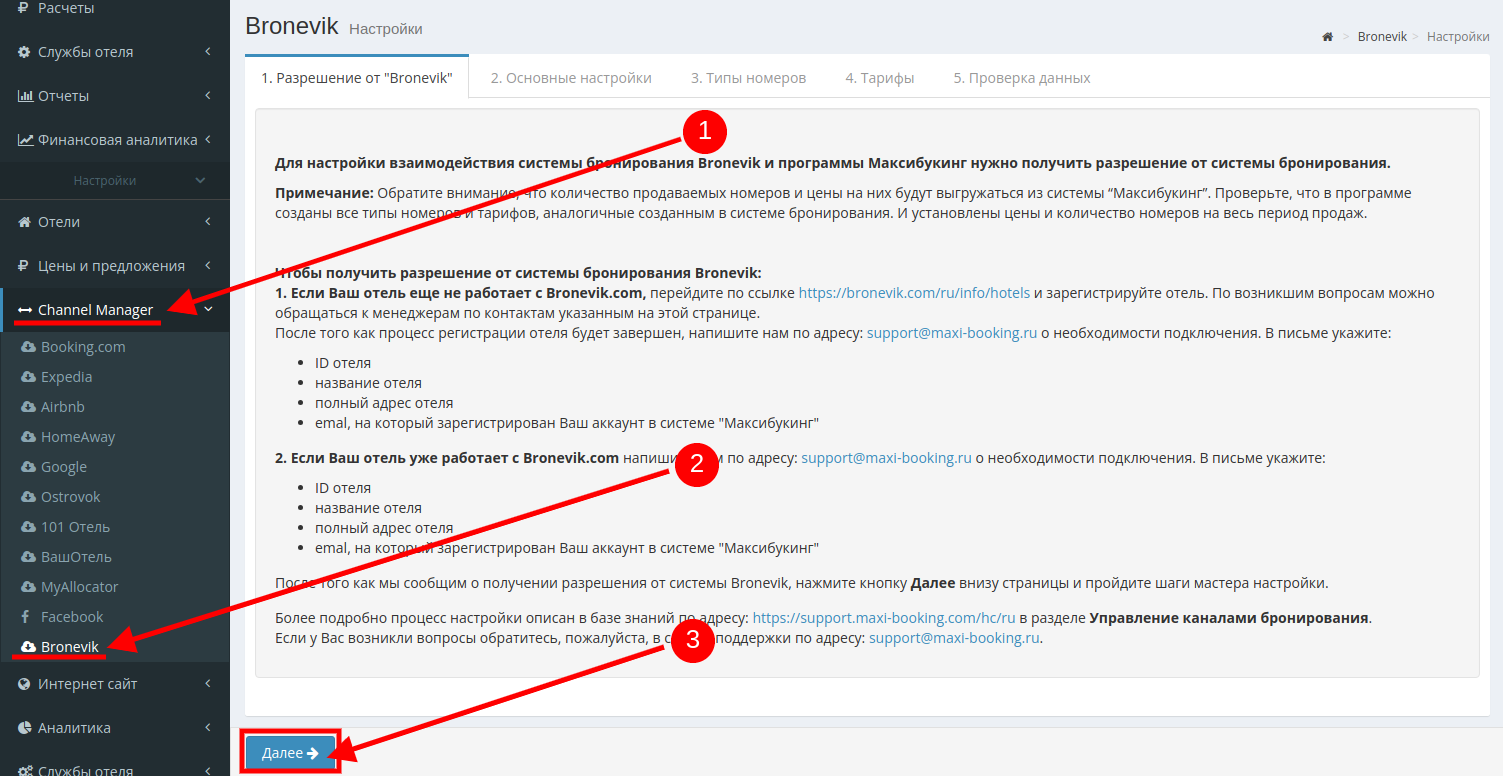This screenshot has width=1503, height=776.
Task: Click the cloud icon beside Booking.com
Action: pos(28,347)
